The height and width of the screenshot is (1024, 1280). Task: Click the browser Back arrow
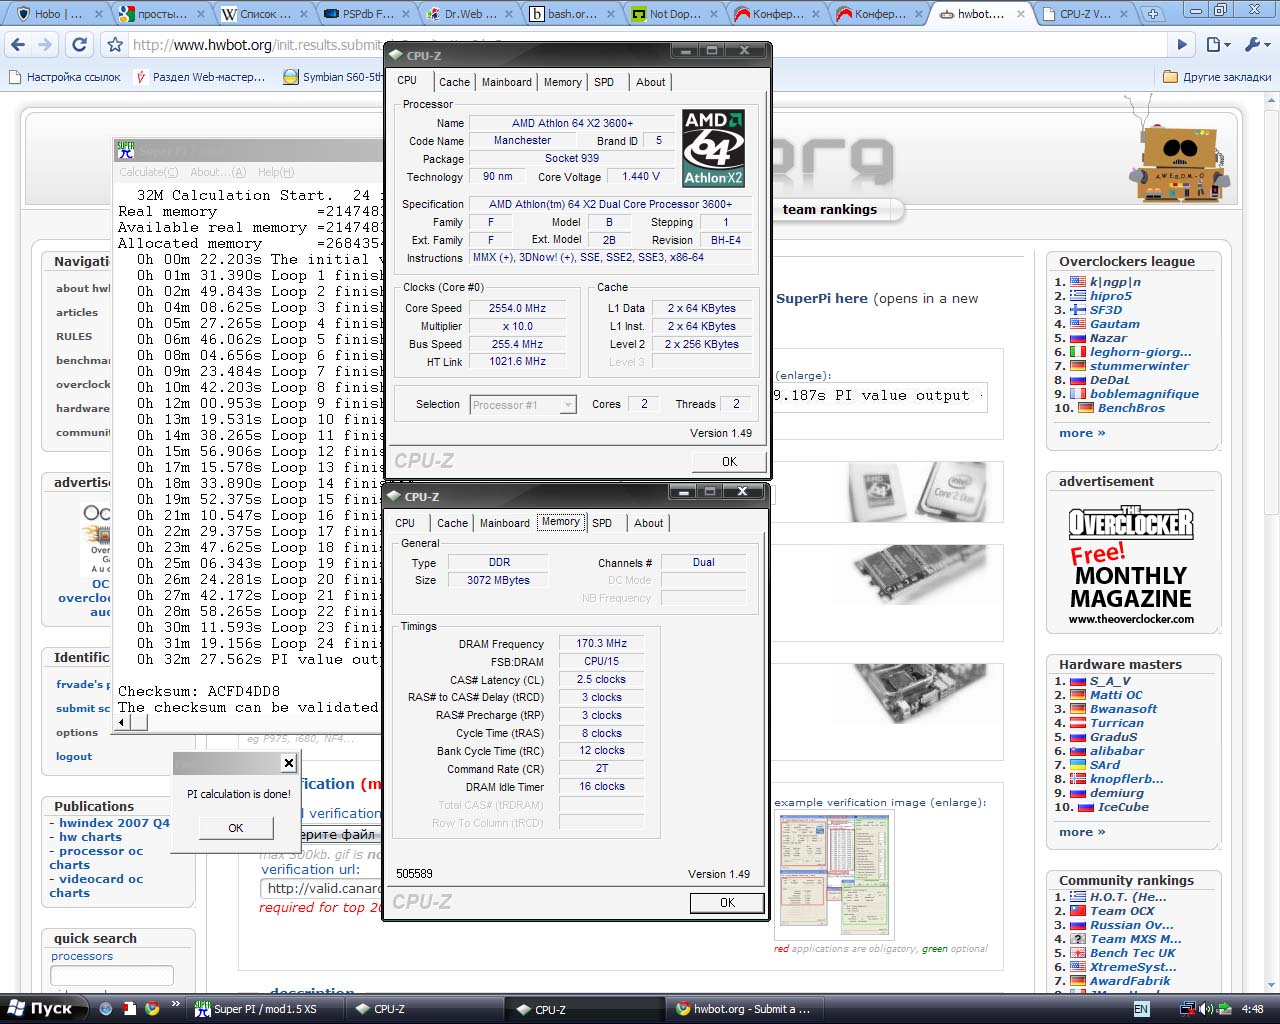point(17,45)
